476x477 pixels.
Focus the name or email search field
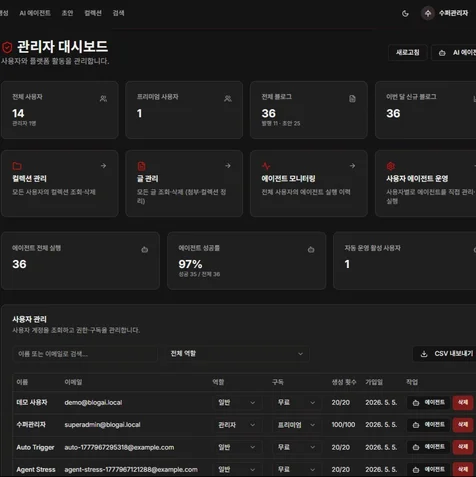click(x=85, y=354)
